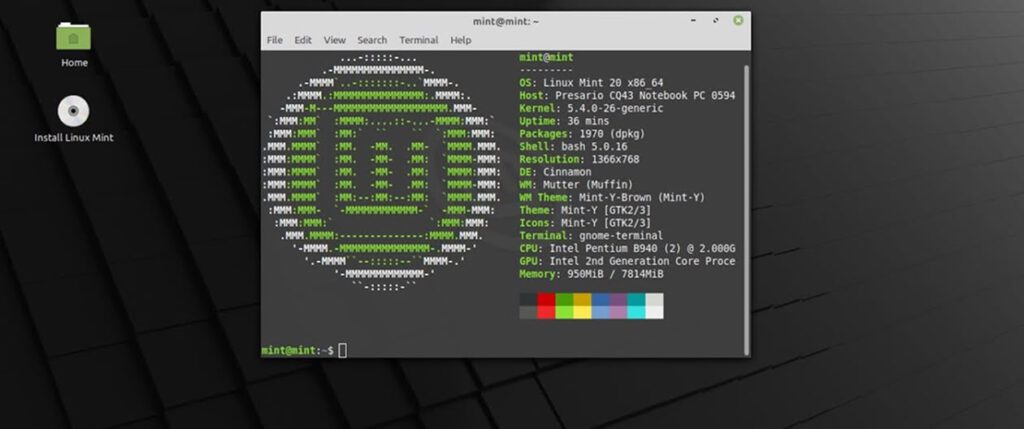Image resolution: width=1024 pixels, height=429 pixels.
Task: Click the mint@mint header above the dashes
Action: (546, 57)
